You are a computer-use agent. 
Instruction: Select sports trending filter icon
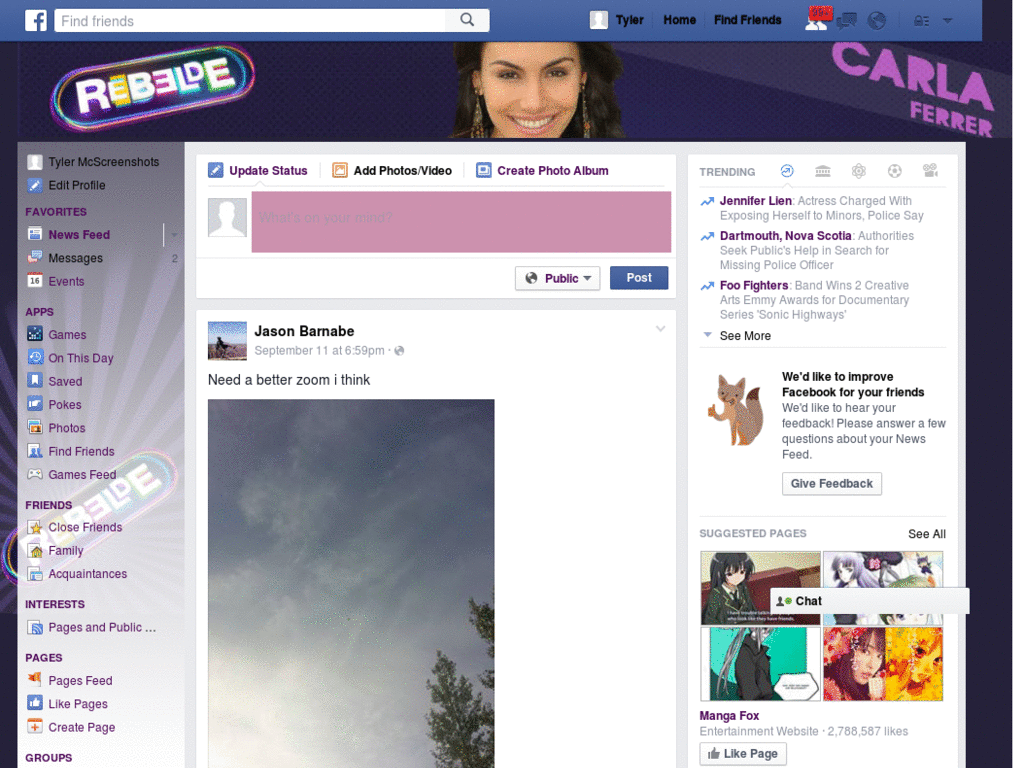tap(895, 171)
